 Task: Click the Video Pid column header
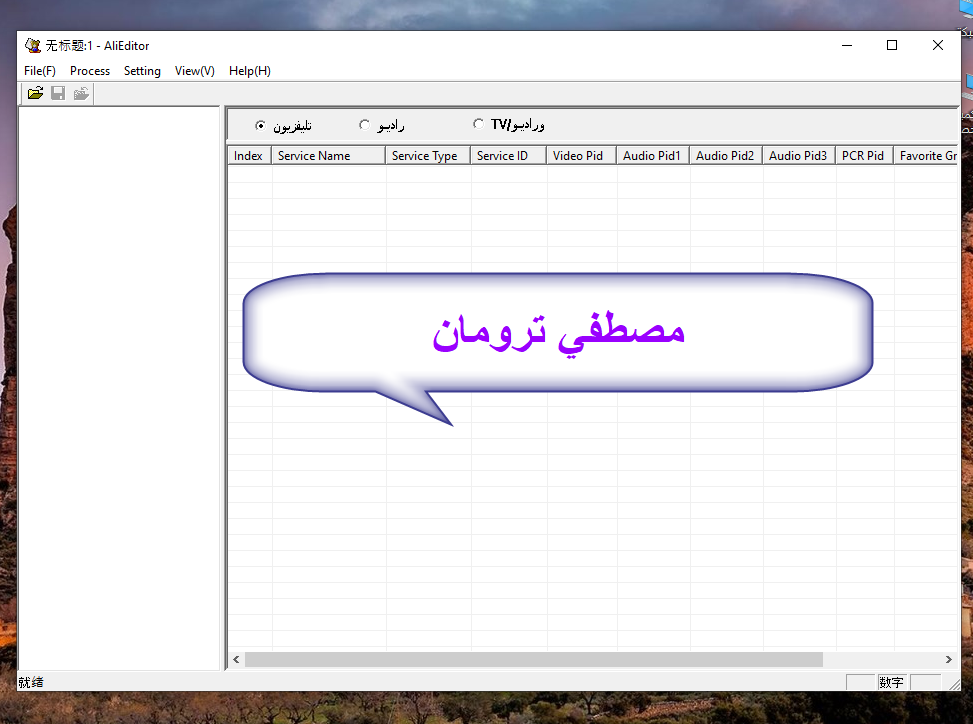[x=580, y=156]
